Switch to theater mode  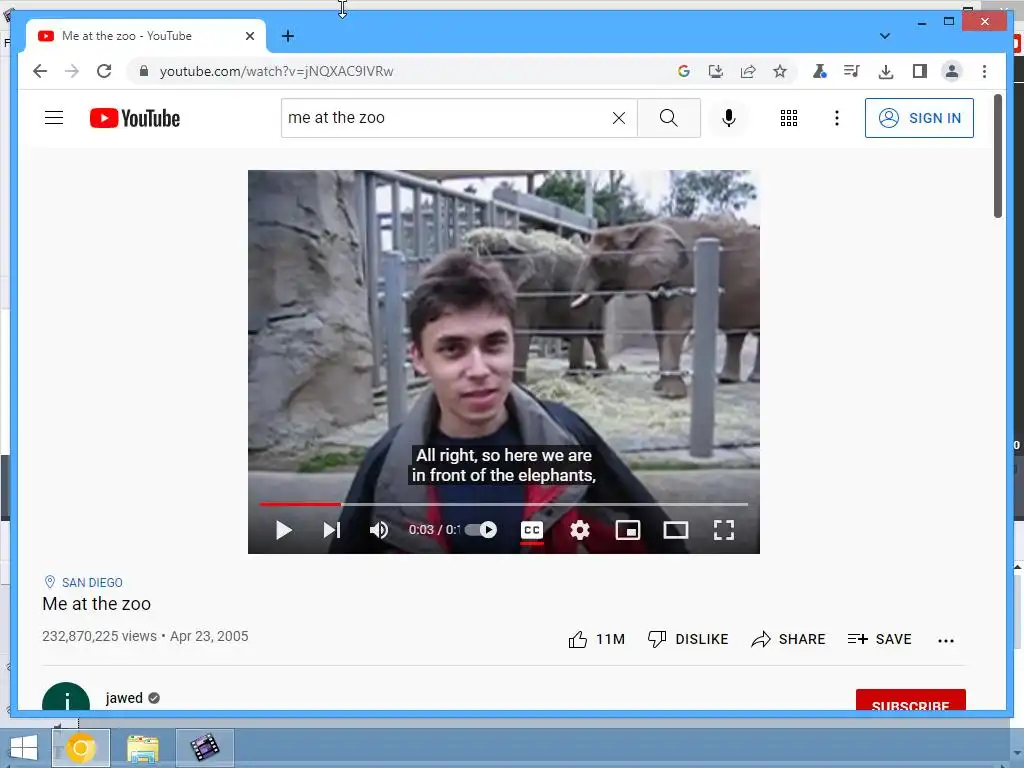[x=676, y=530]
